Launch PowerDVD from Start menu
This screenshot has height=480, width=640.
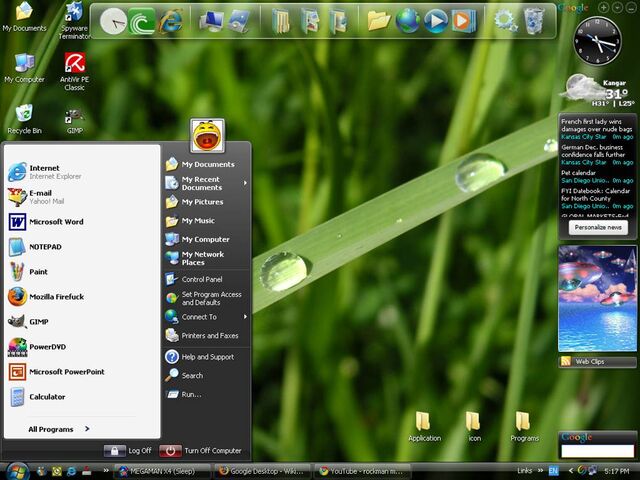[x=82, y=347]
